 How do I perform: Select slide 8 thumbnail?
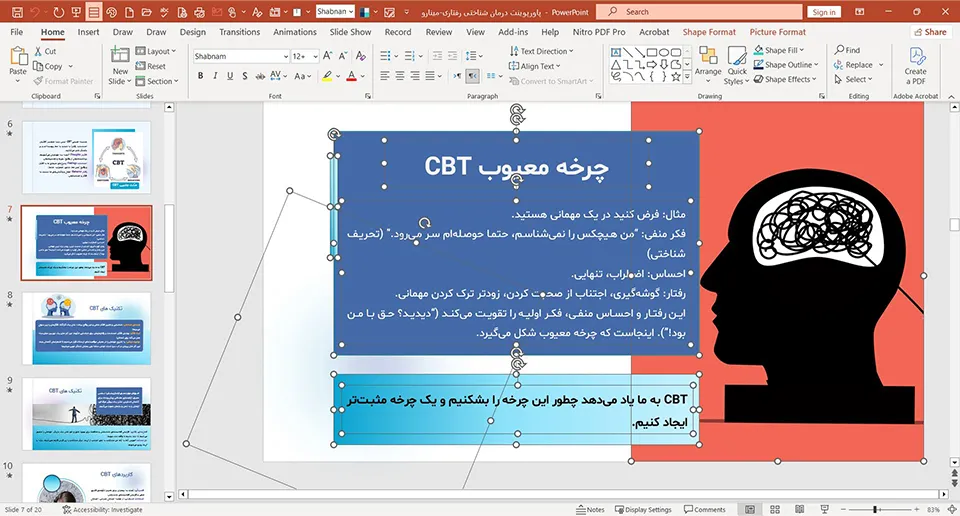coord(86,328)
